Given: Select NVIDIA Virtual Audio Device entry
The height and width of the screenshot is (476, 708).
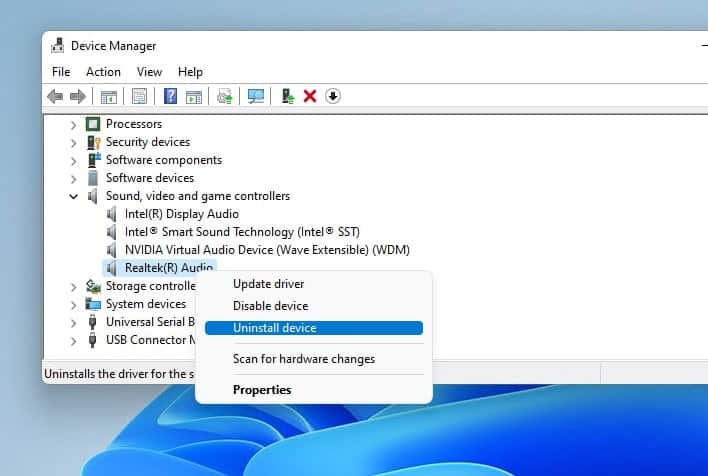Looking at the screenshot, I should click(x=267, y=250).
